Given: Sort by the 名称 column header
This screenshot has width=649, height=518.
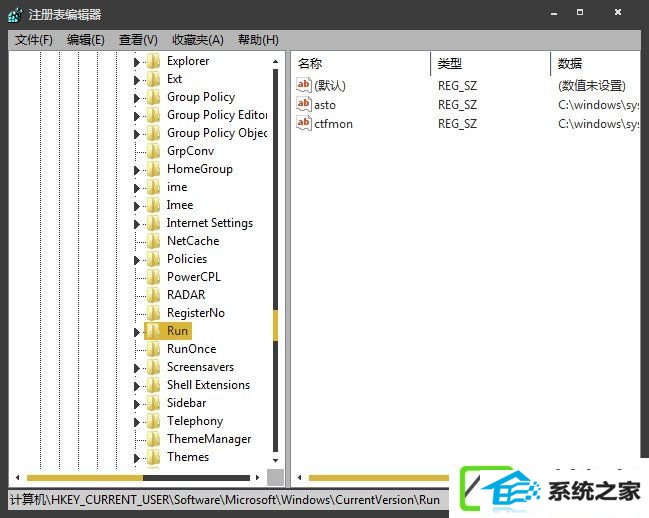Looking at the screenshot, I should tap(310, 63).
